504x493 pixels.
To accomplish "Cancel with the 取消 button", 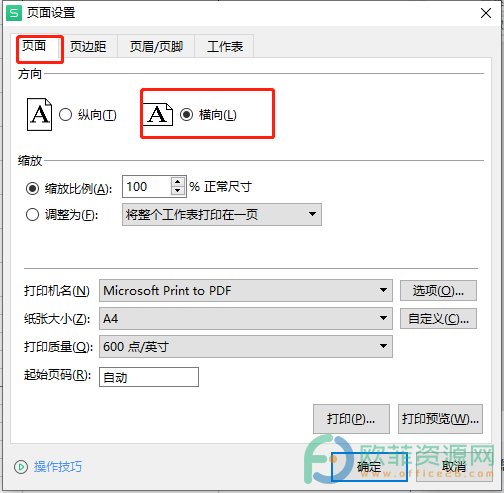I will pyautogui.click(x=454, y=467).
